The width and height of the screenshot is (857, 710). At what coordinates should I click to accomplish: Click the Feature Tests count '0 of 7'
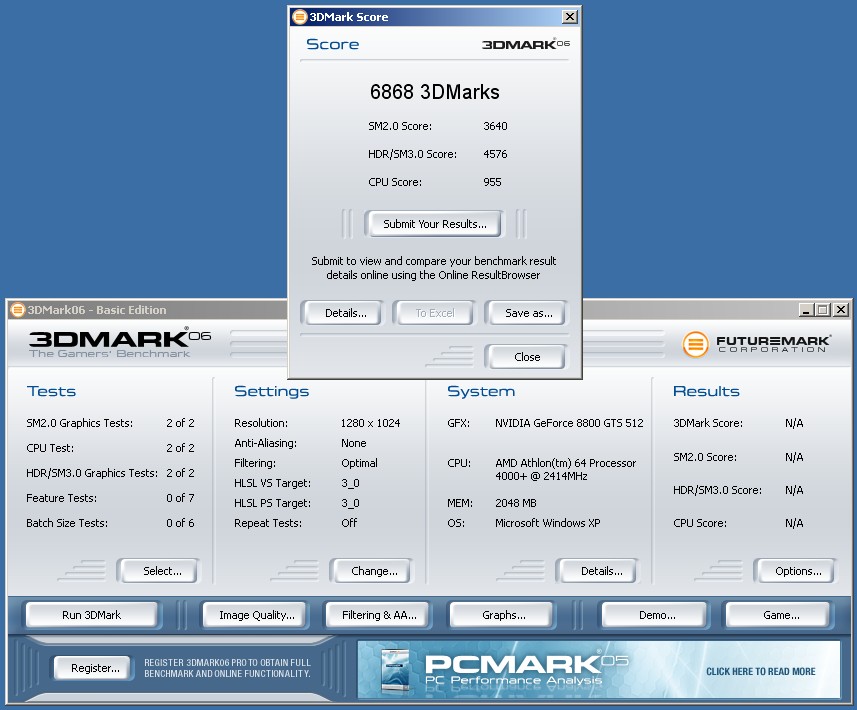pos(180,498)
